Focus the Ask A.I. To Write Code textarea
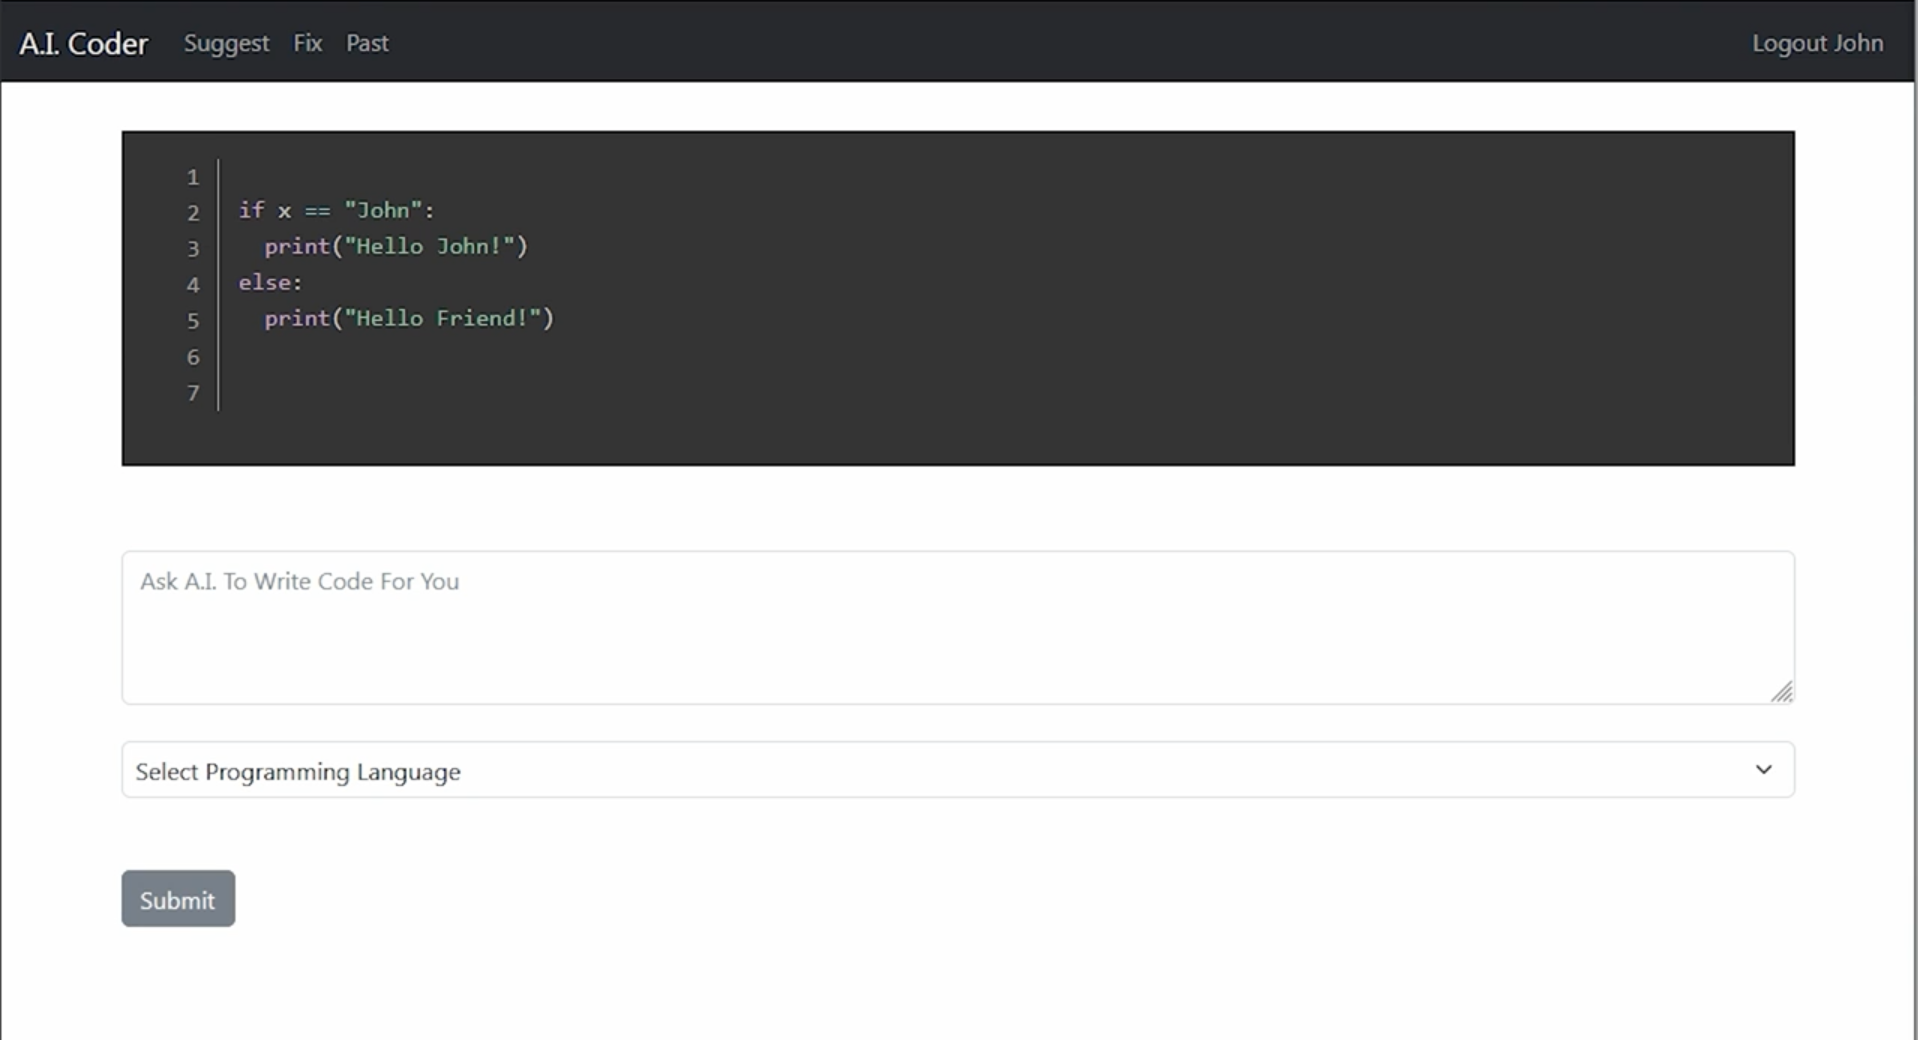Screen dimensions: 1918x1040 958,627
